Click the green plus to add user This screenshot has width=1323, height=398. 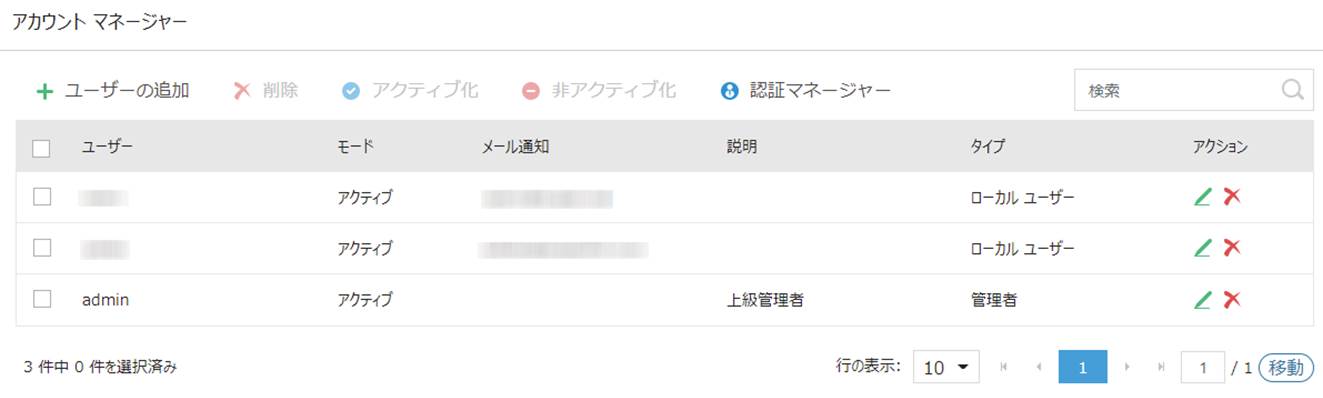coord(44,91)
